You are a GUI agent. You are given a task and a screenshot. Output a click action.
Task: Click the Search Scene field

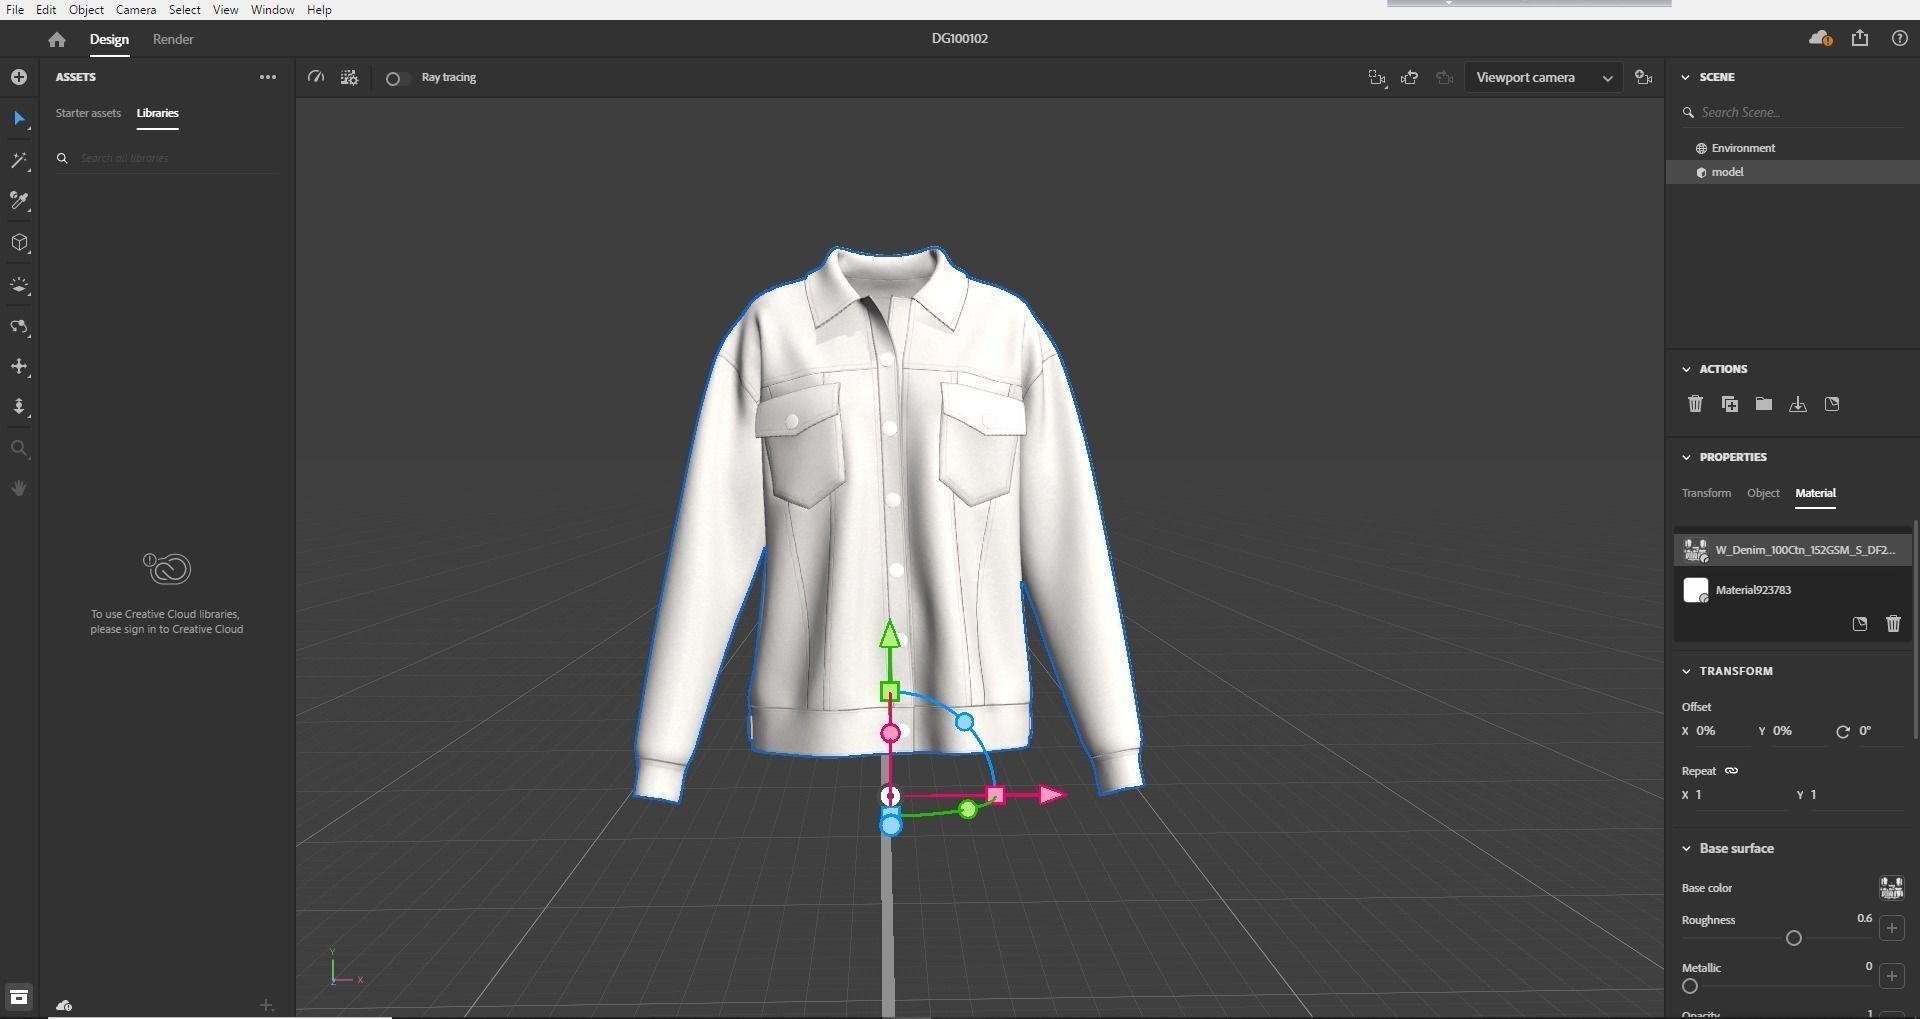click(x=1793, y=112)
